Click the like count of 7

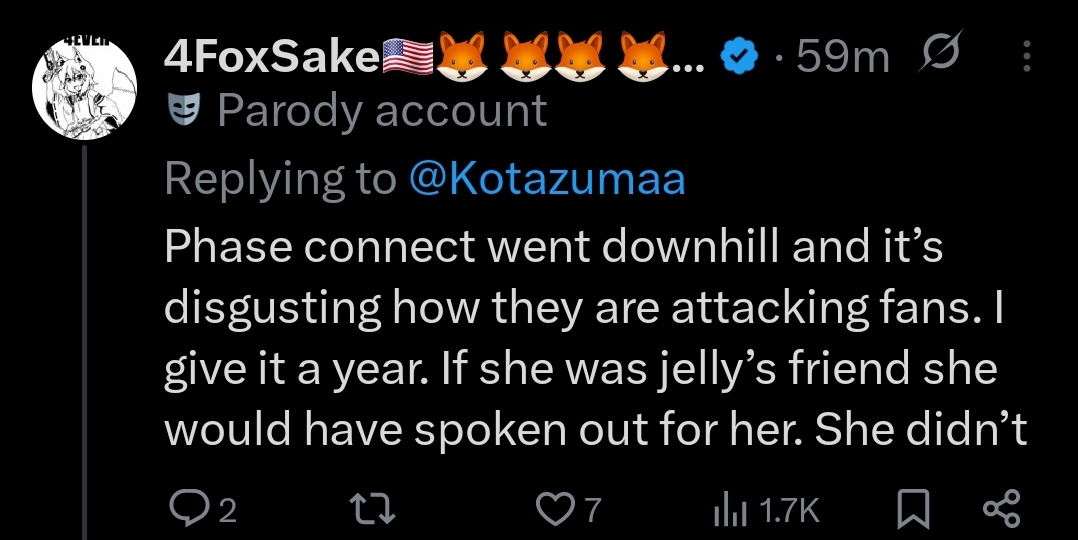(x=592, y=510)
